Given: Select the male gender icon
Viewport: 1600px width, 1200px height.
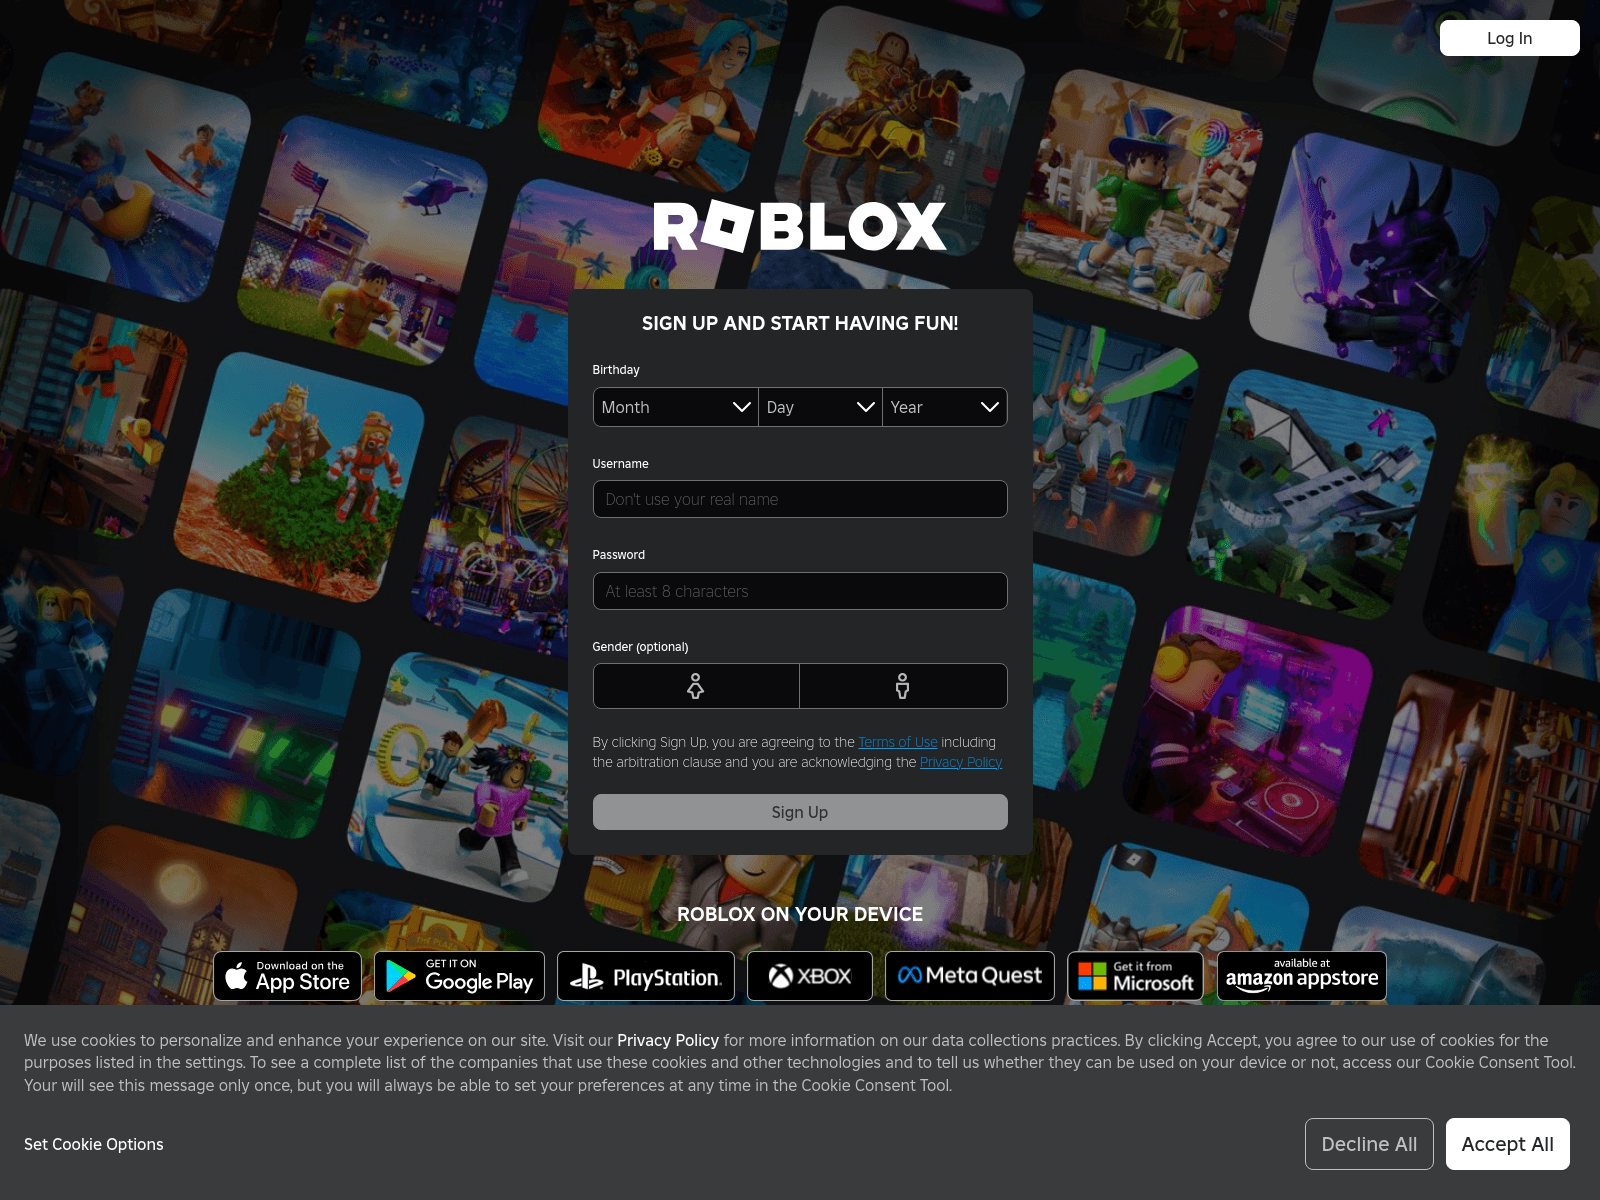Looking at the screenshot, I should pyautogui.click(x=903, y=686).
